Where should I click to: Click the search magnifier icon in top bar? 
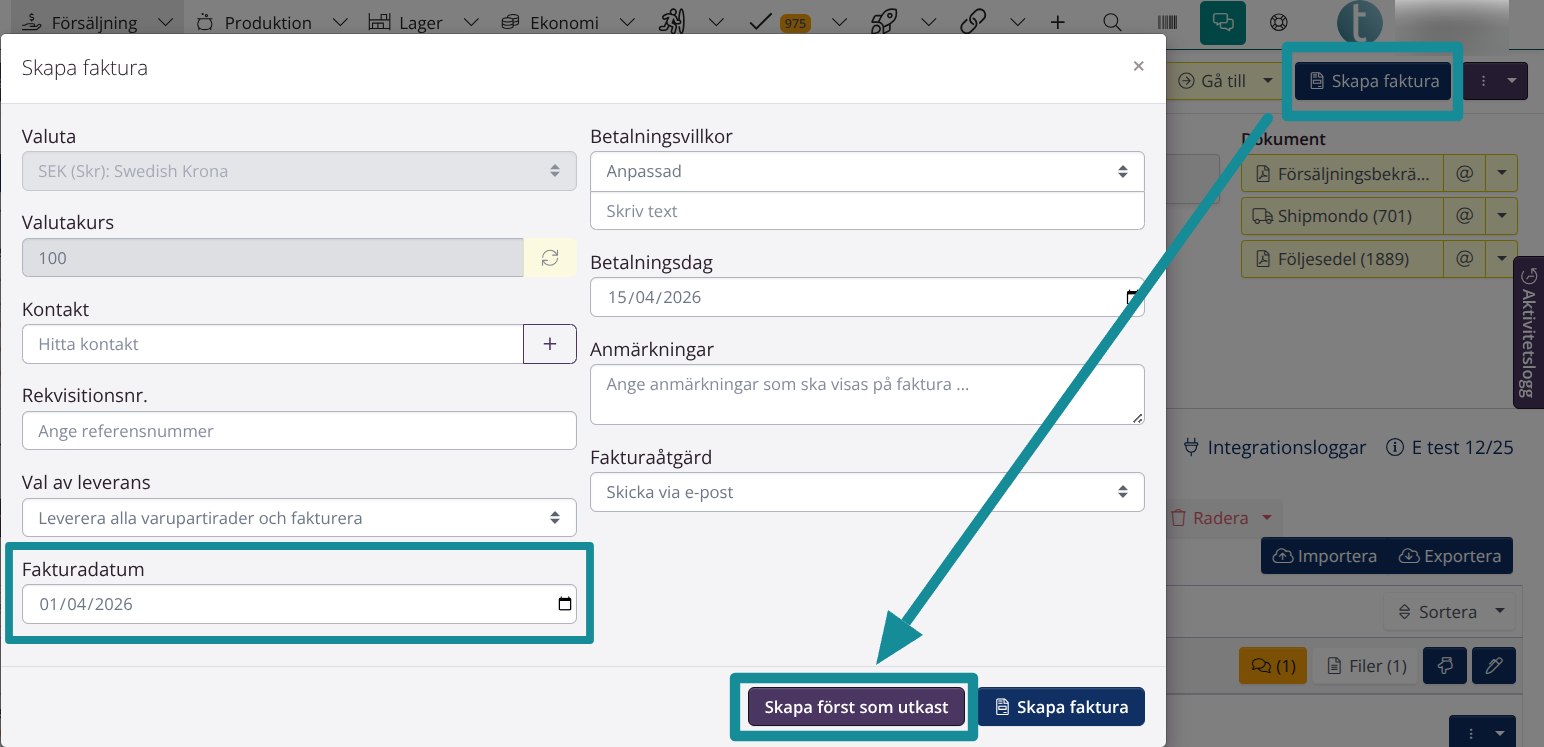(1111, 22)
